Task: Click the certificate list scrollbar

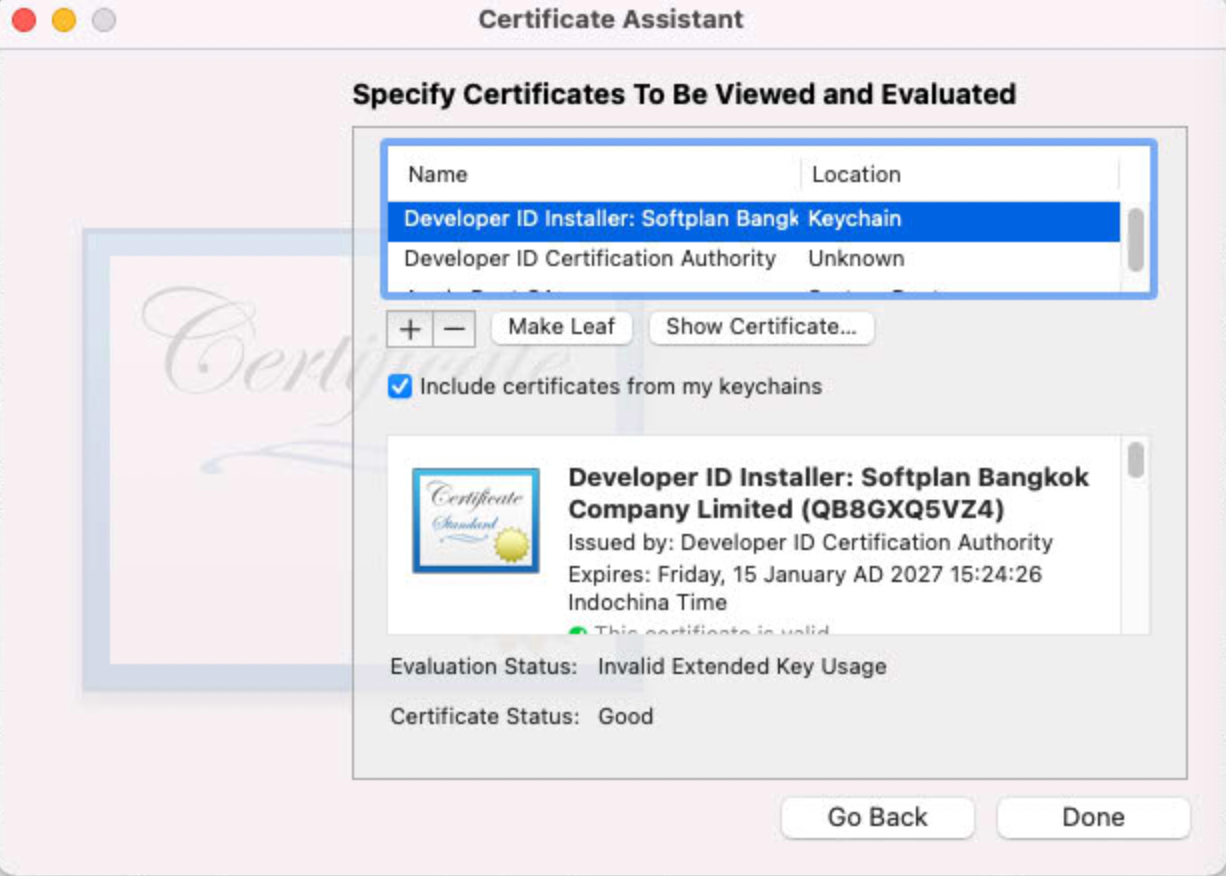Action: coord(1135,240)
